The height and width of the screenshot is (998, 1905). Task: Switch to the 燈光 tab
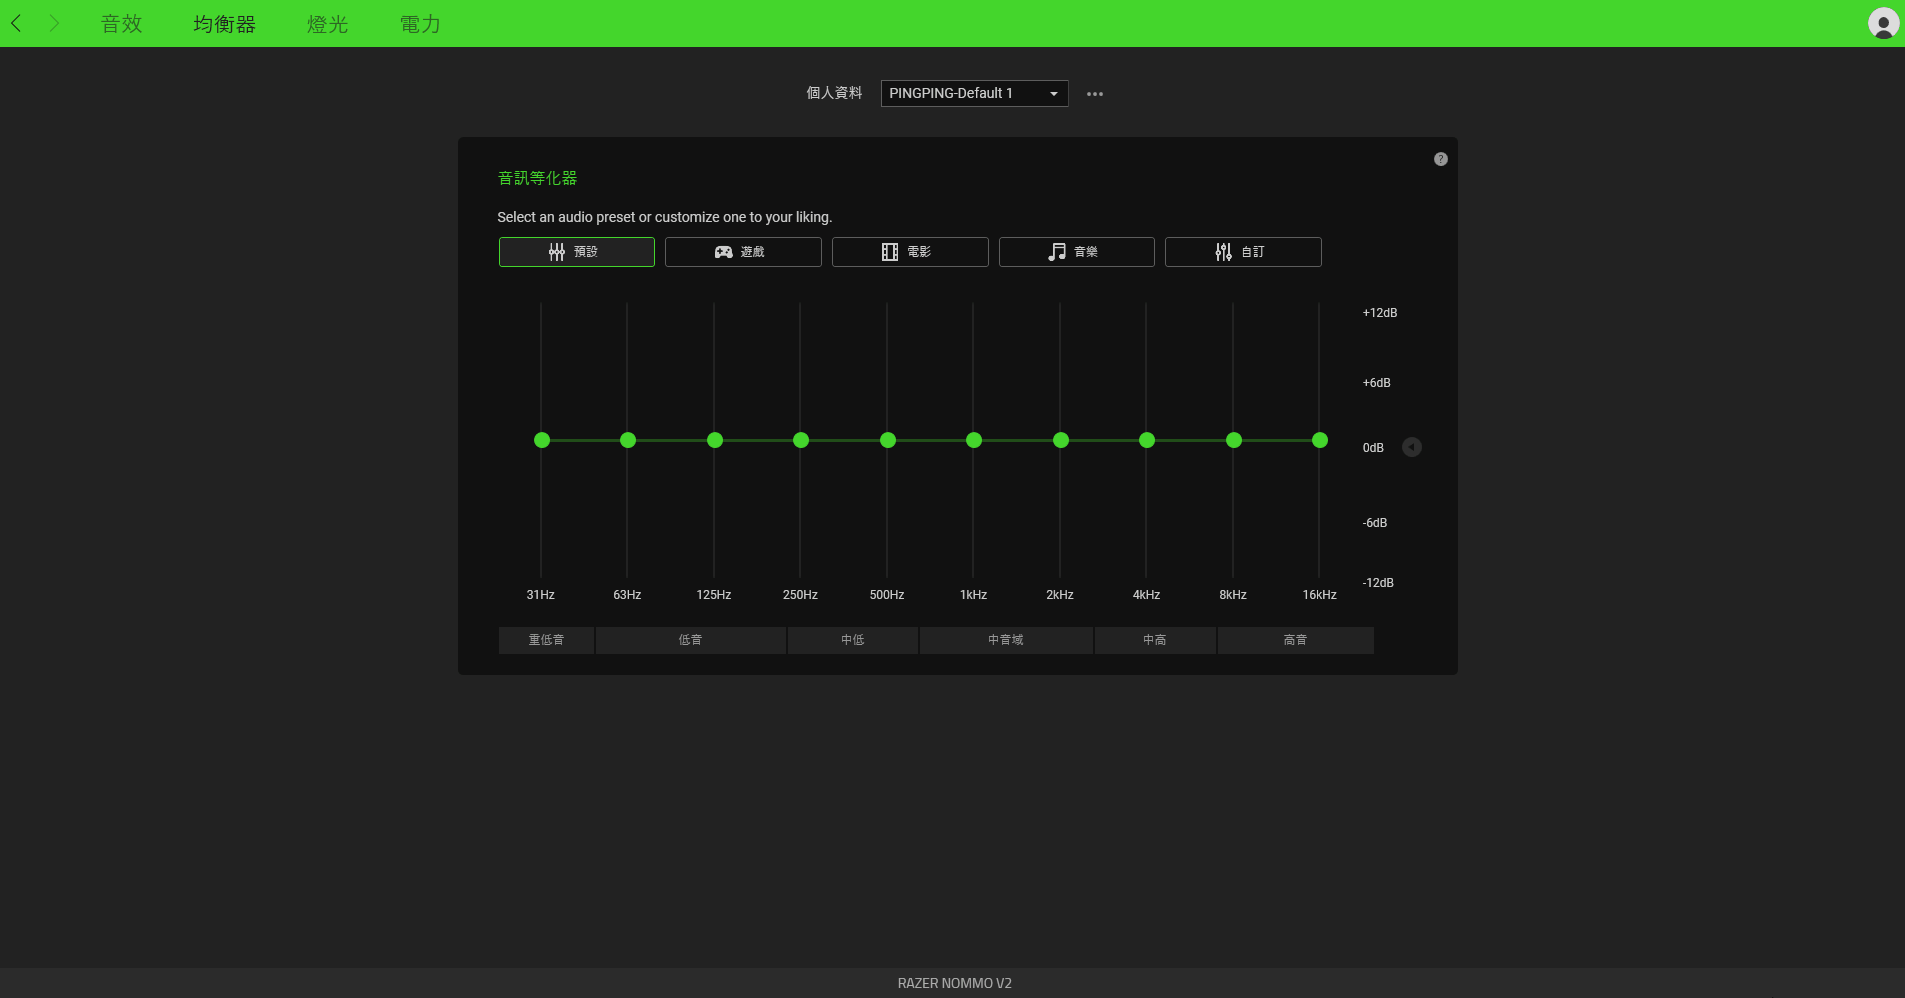[327, 24]
